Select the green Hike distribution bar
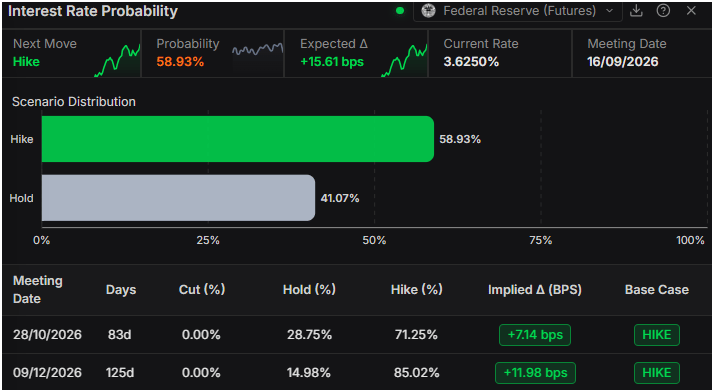This screenshot has width=714, height=392. [x=238, y=139]
